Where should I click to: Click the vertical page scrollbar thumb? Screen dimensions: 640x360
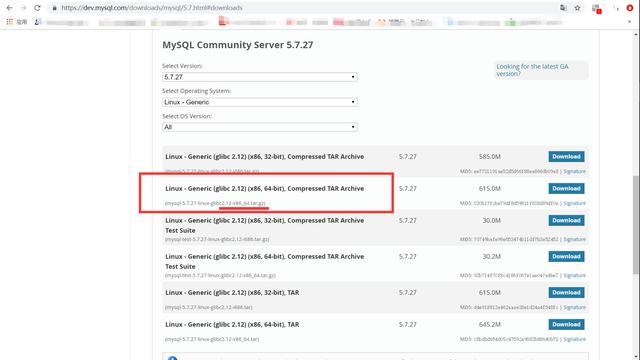tap(636, 224)
